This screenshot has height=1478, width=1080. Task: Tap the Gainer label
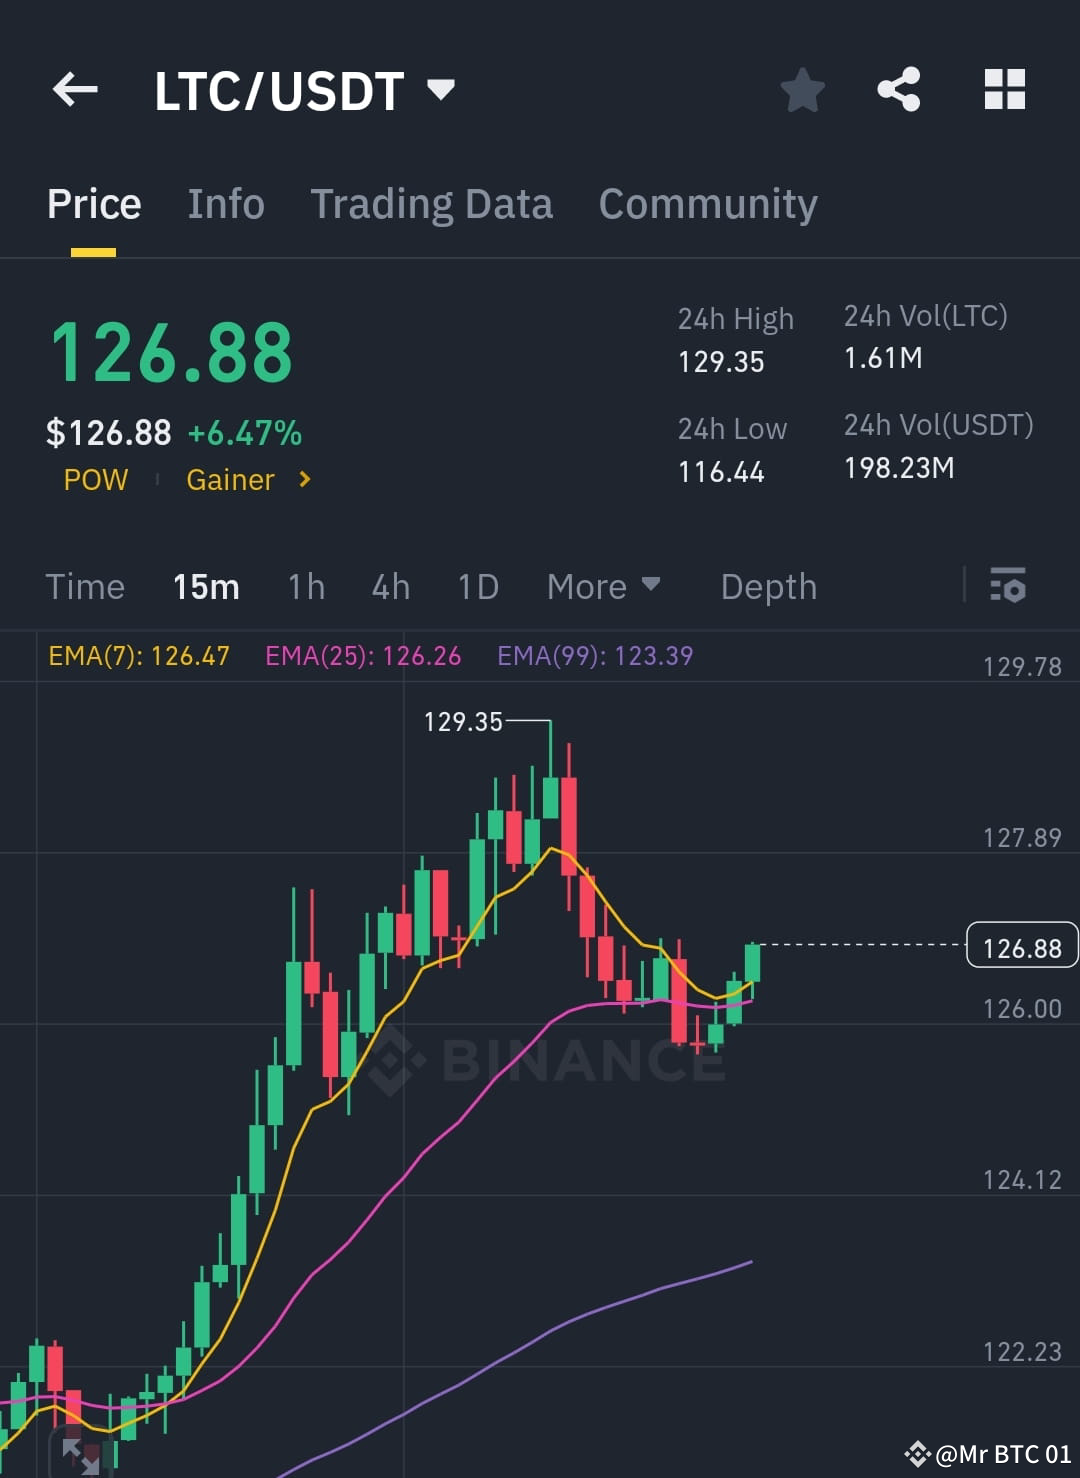tap(231, 480)
